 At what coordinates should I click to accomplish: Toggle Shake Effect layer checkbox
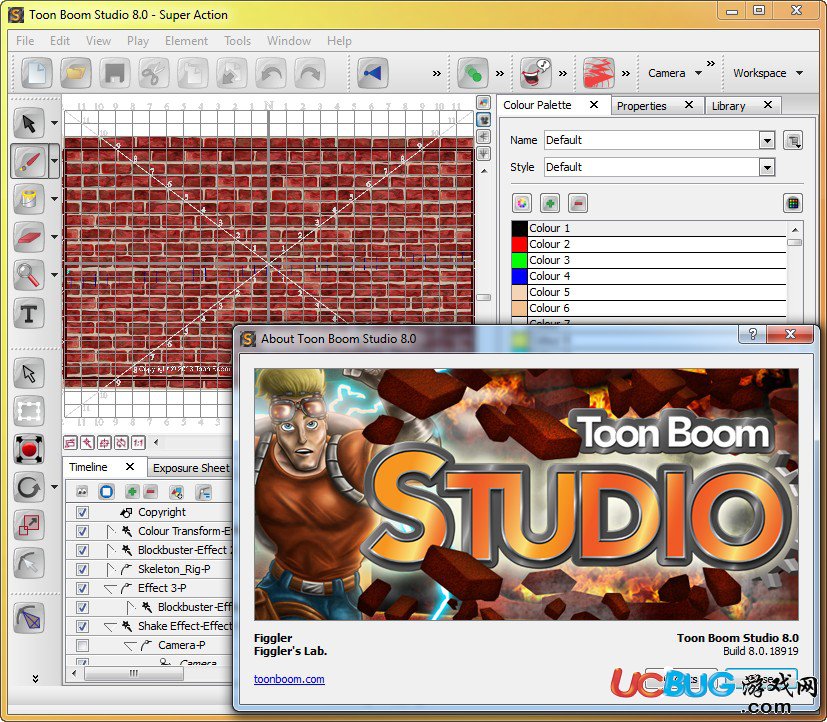coord(82,626)
